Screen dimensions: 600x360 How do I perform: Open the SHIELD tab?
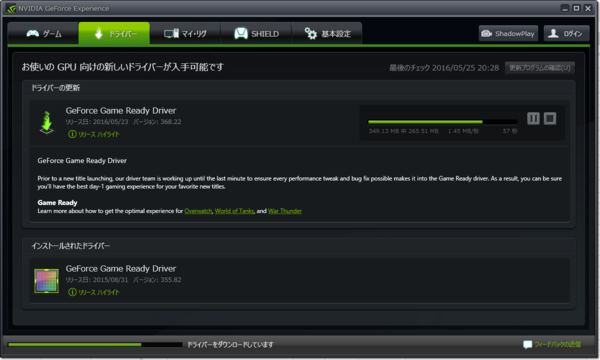[x=256, y=34]
